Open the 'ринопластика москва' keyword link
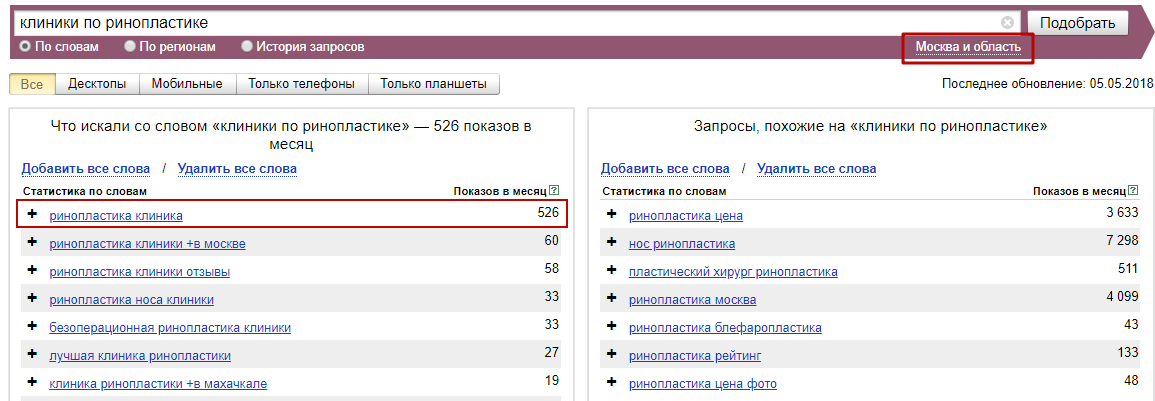 click(692, 300)
